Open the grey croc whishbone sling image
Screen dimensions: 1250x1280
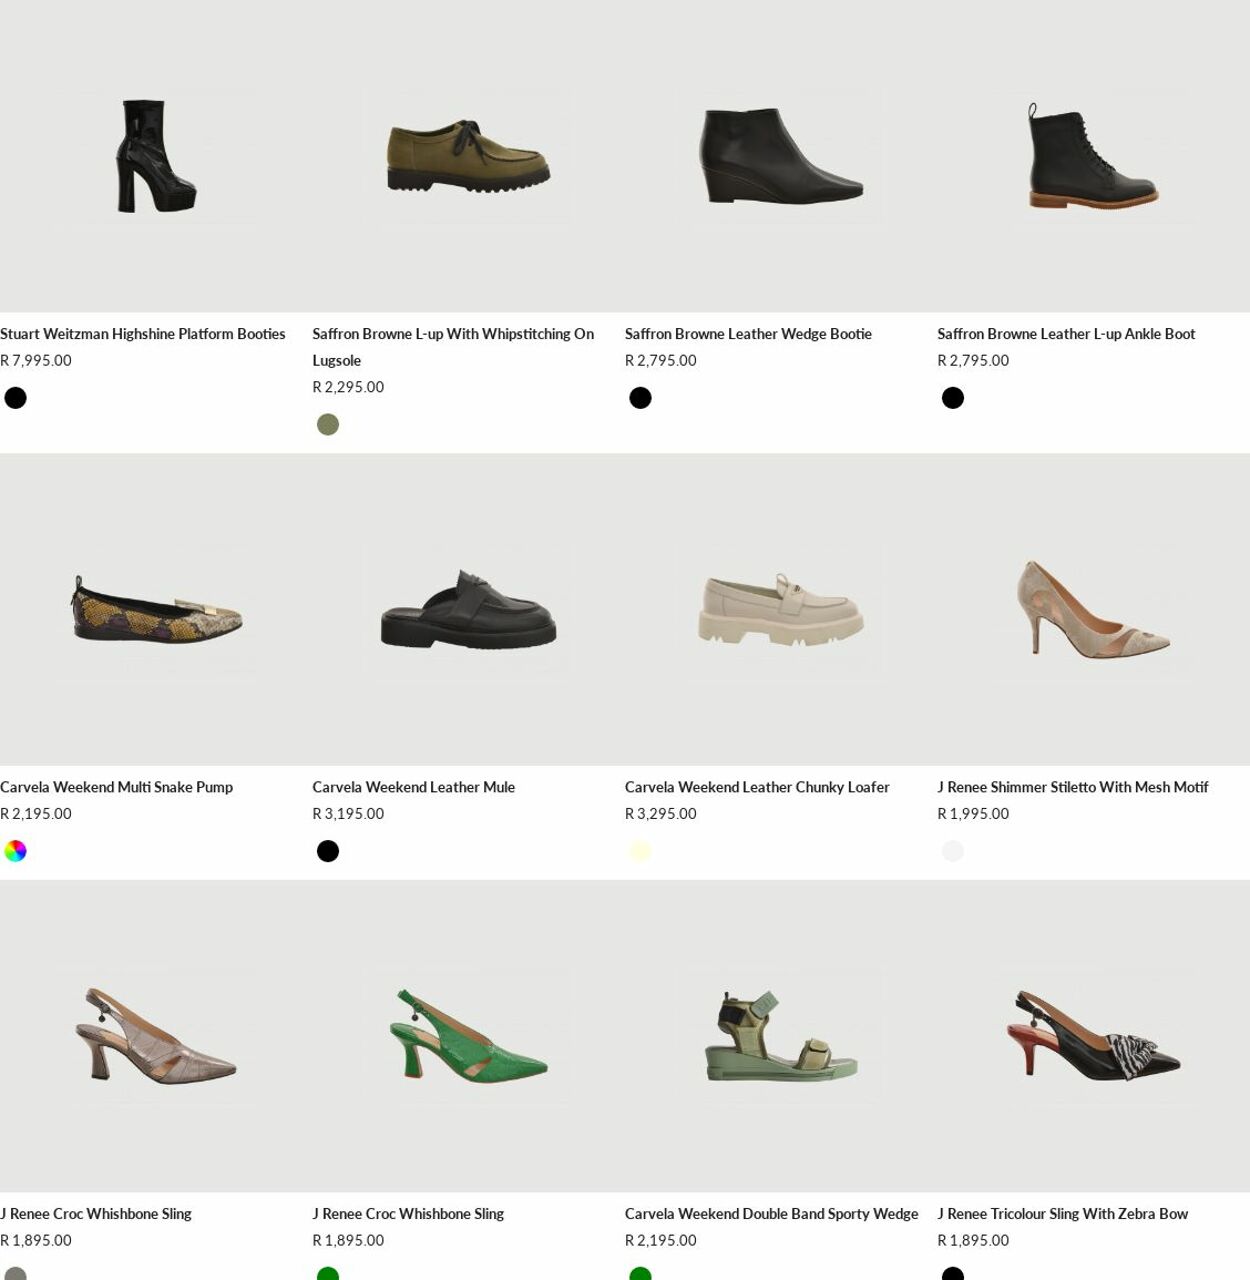(x=156, y=1036)
